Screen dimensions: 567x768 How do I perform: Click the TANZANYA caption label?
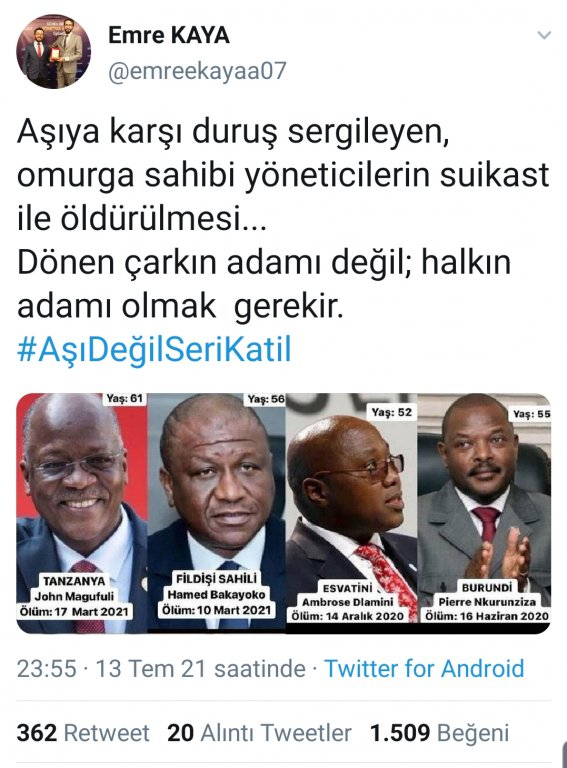point(74,581)
